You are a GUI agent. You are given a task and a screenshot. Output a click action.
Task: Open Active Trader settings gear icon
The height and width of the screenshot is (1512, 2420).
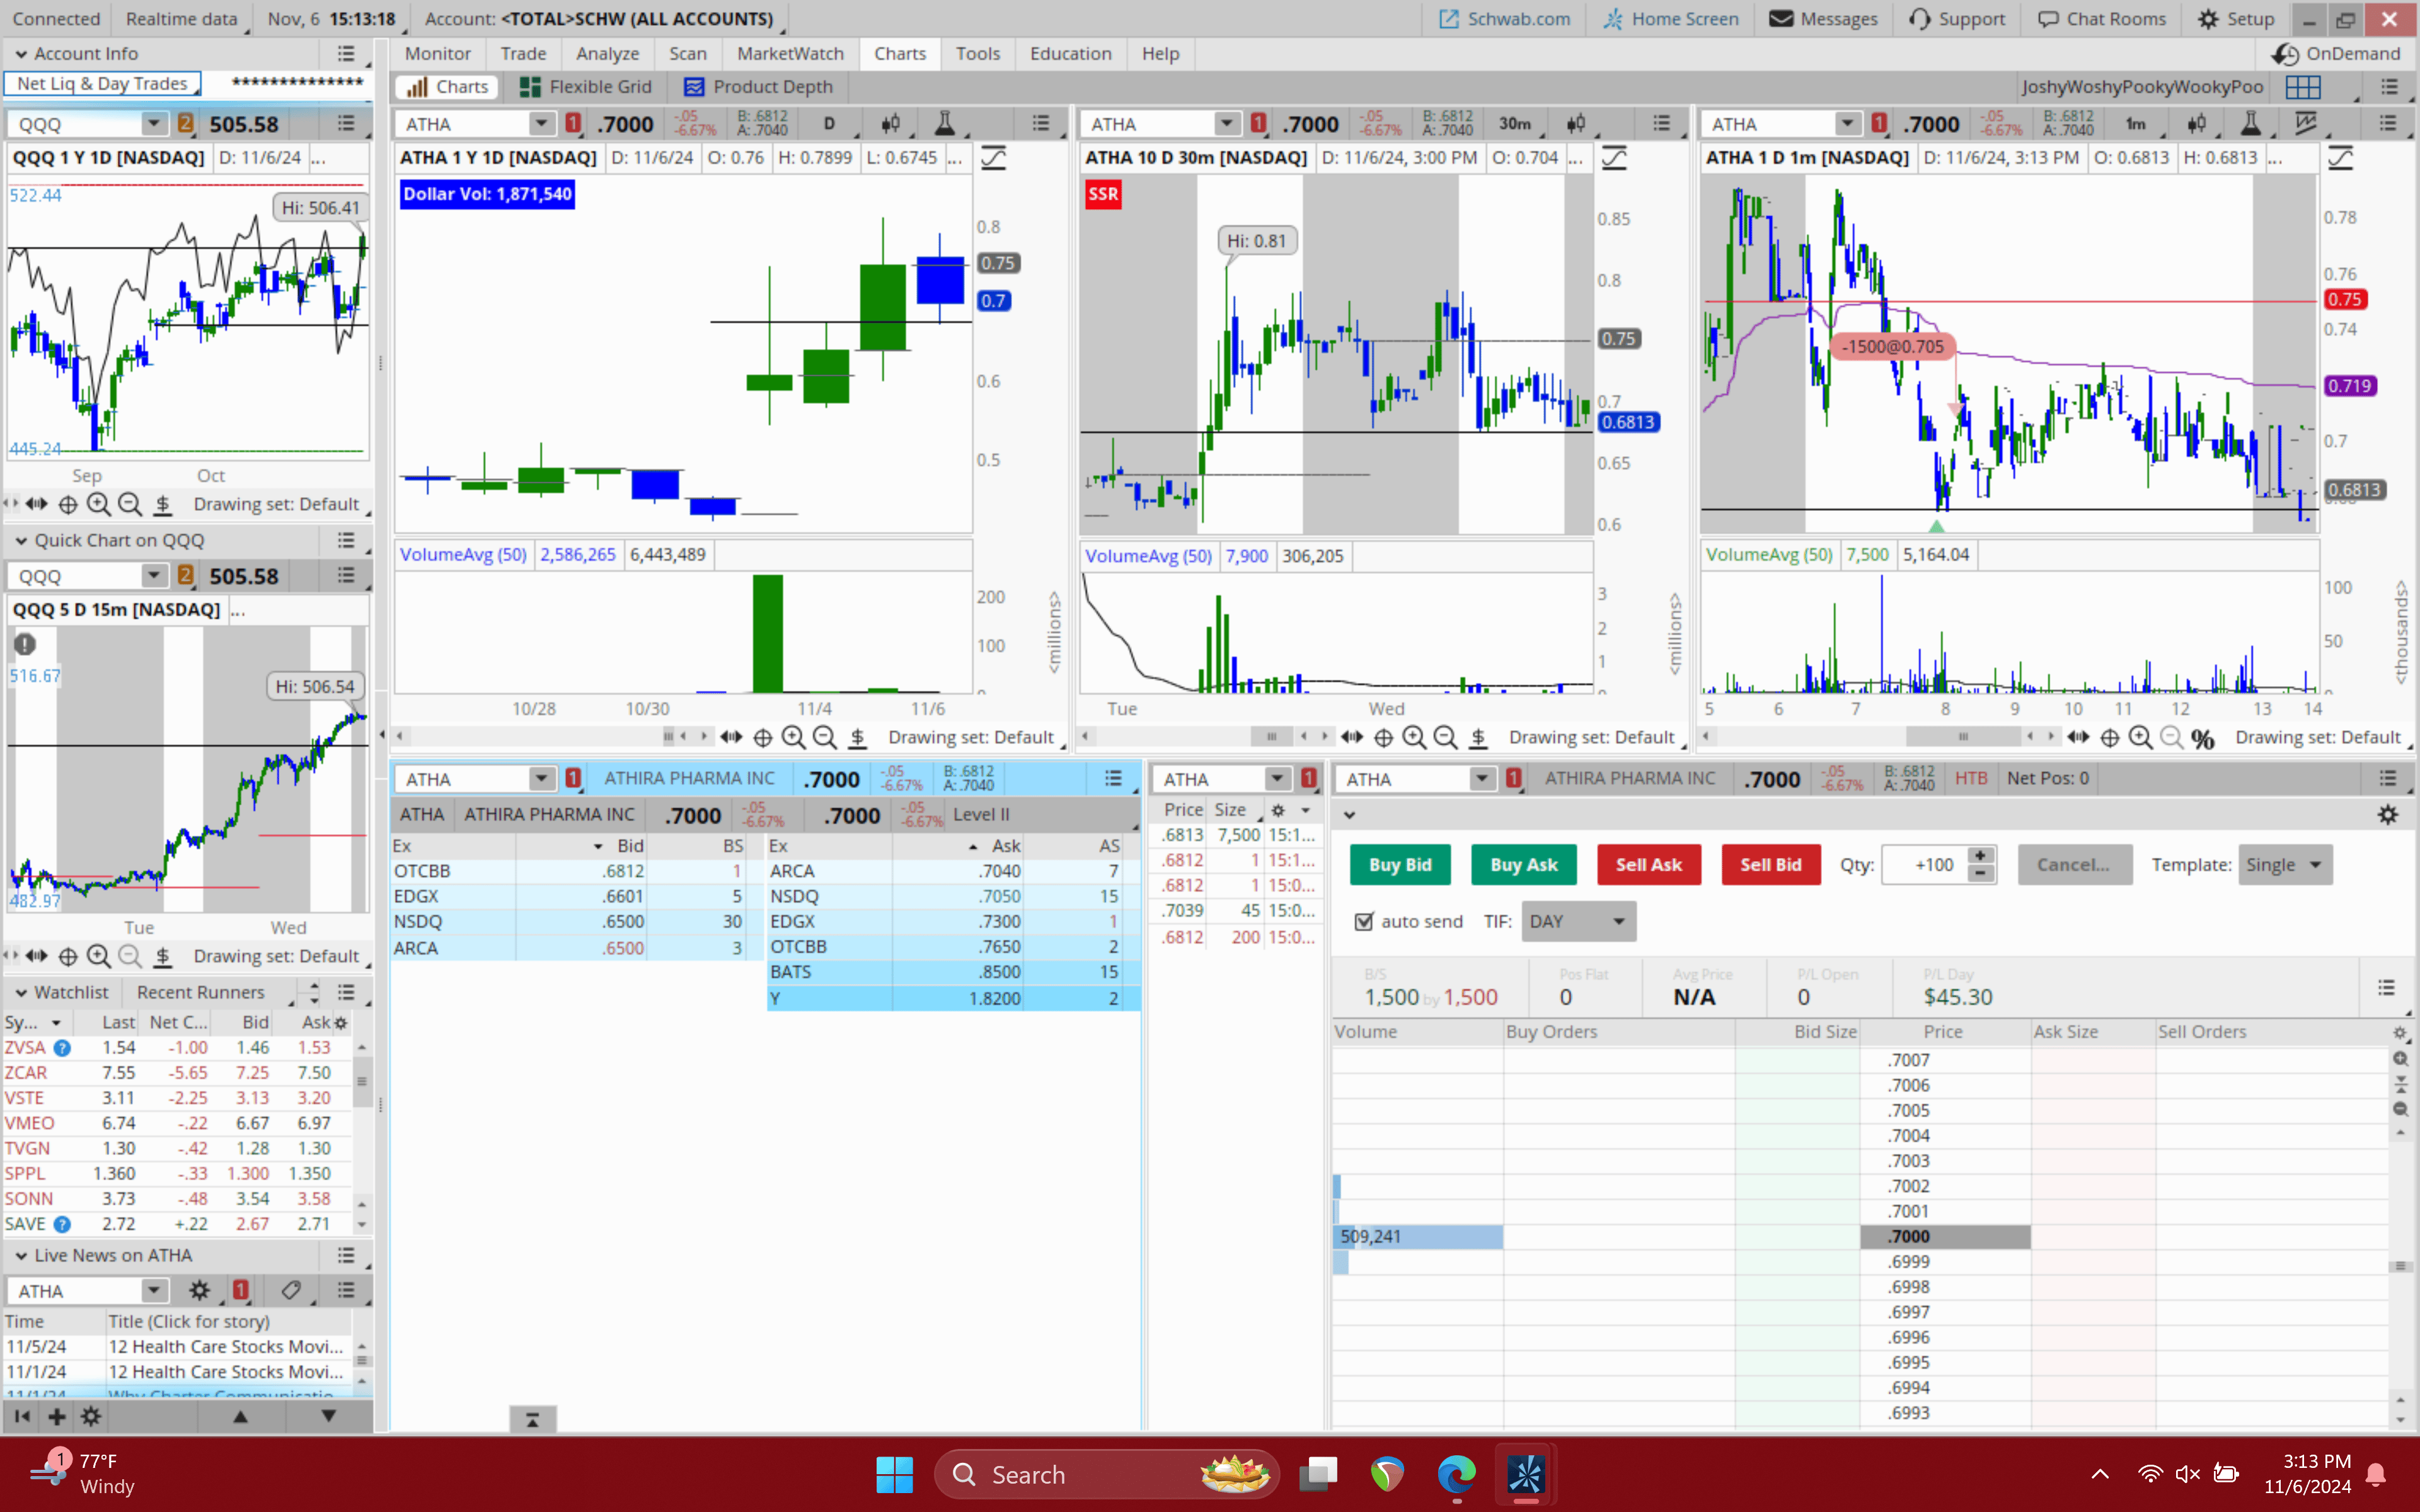[2388, 815]
